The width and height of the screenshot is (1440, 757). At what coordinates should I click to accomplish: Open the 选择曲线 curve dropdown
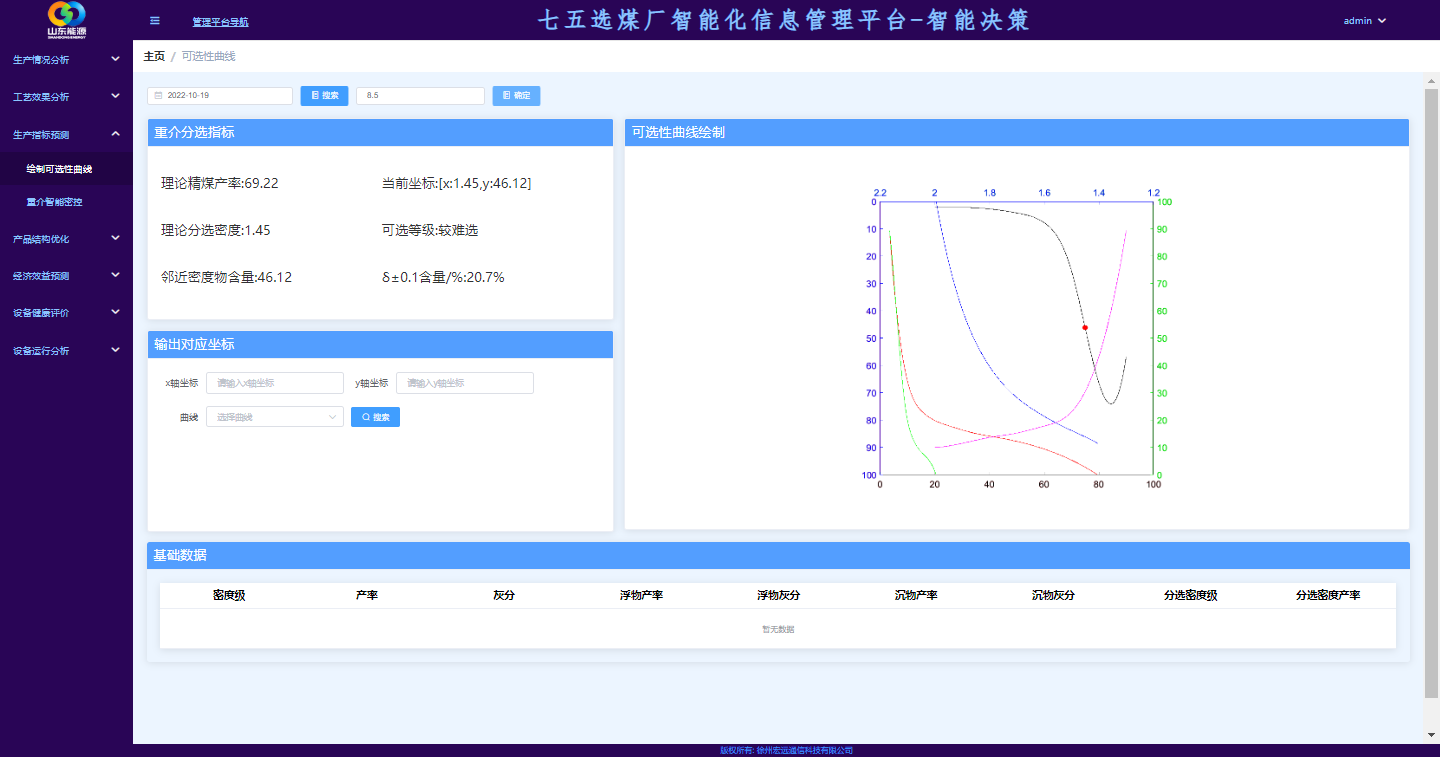click(275, 417)
